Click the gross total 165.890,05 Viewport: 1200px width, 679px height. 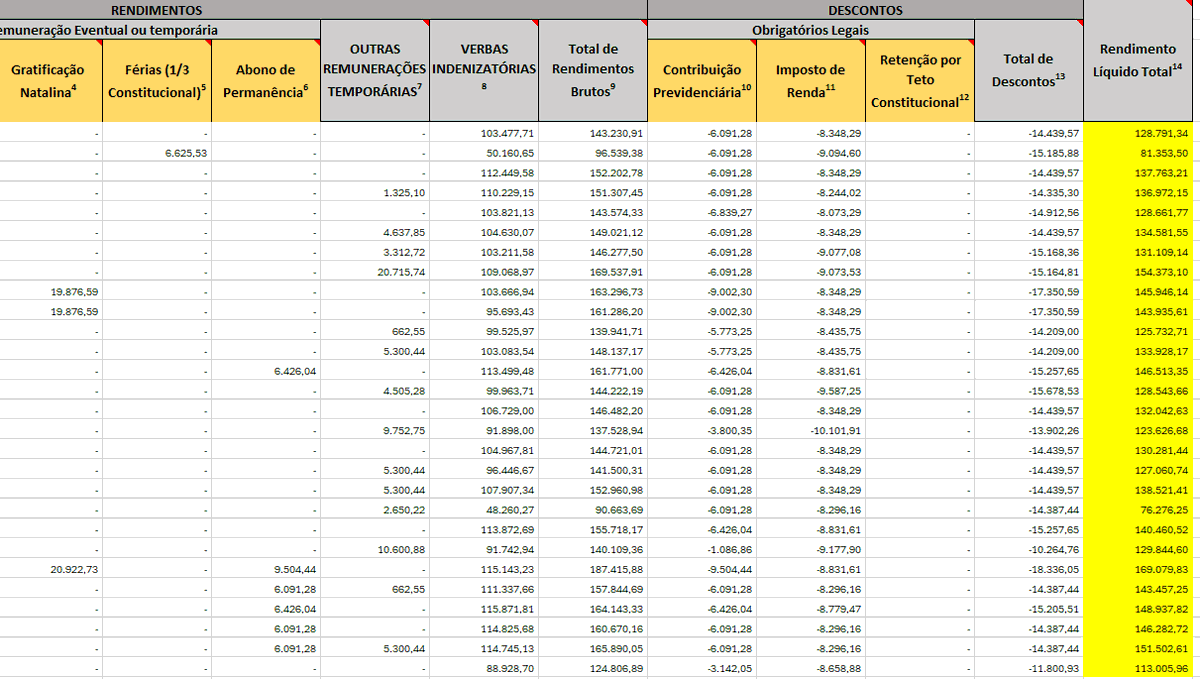click(593, 648)
